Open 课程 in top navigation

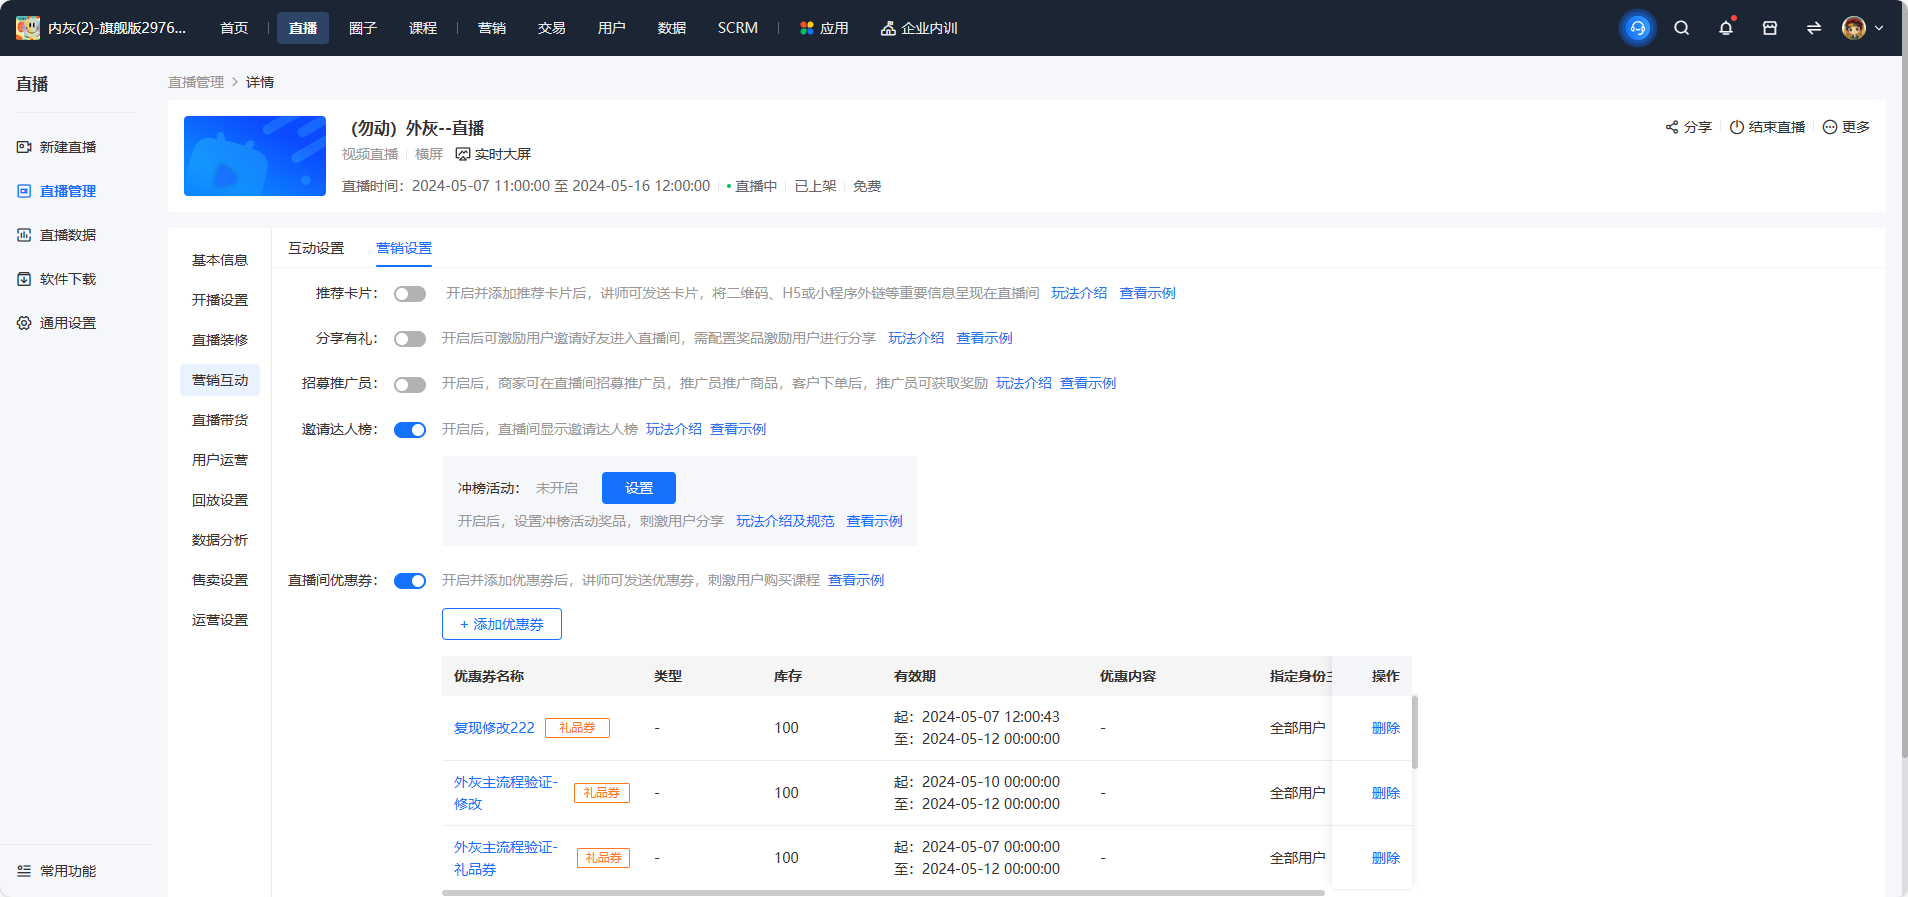pyautogui.click(x=423, y=28)
